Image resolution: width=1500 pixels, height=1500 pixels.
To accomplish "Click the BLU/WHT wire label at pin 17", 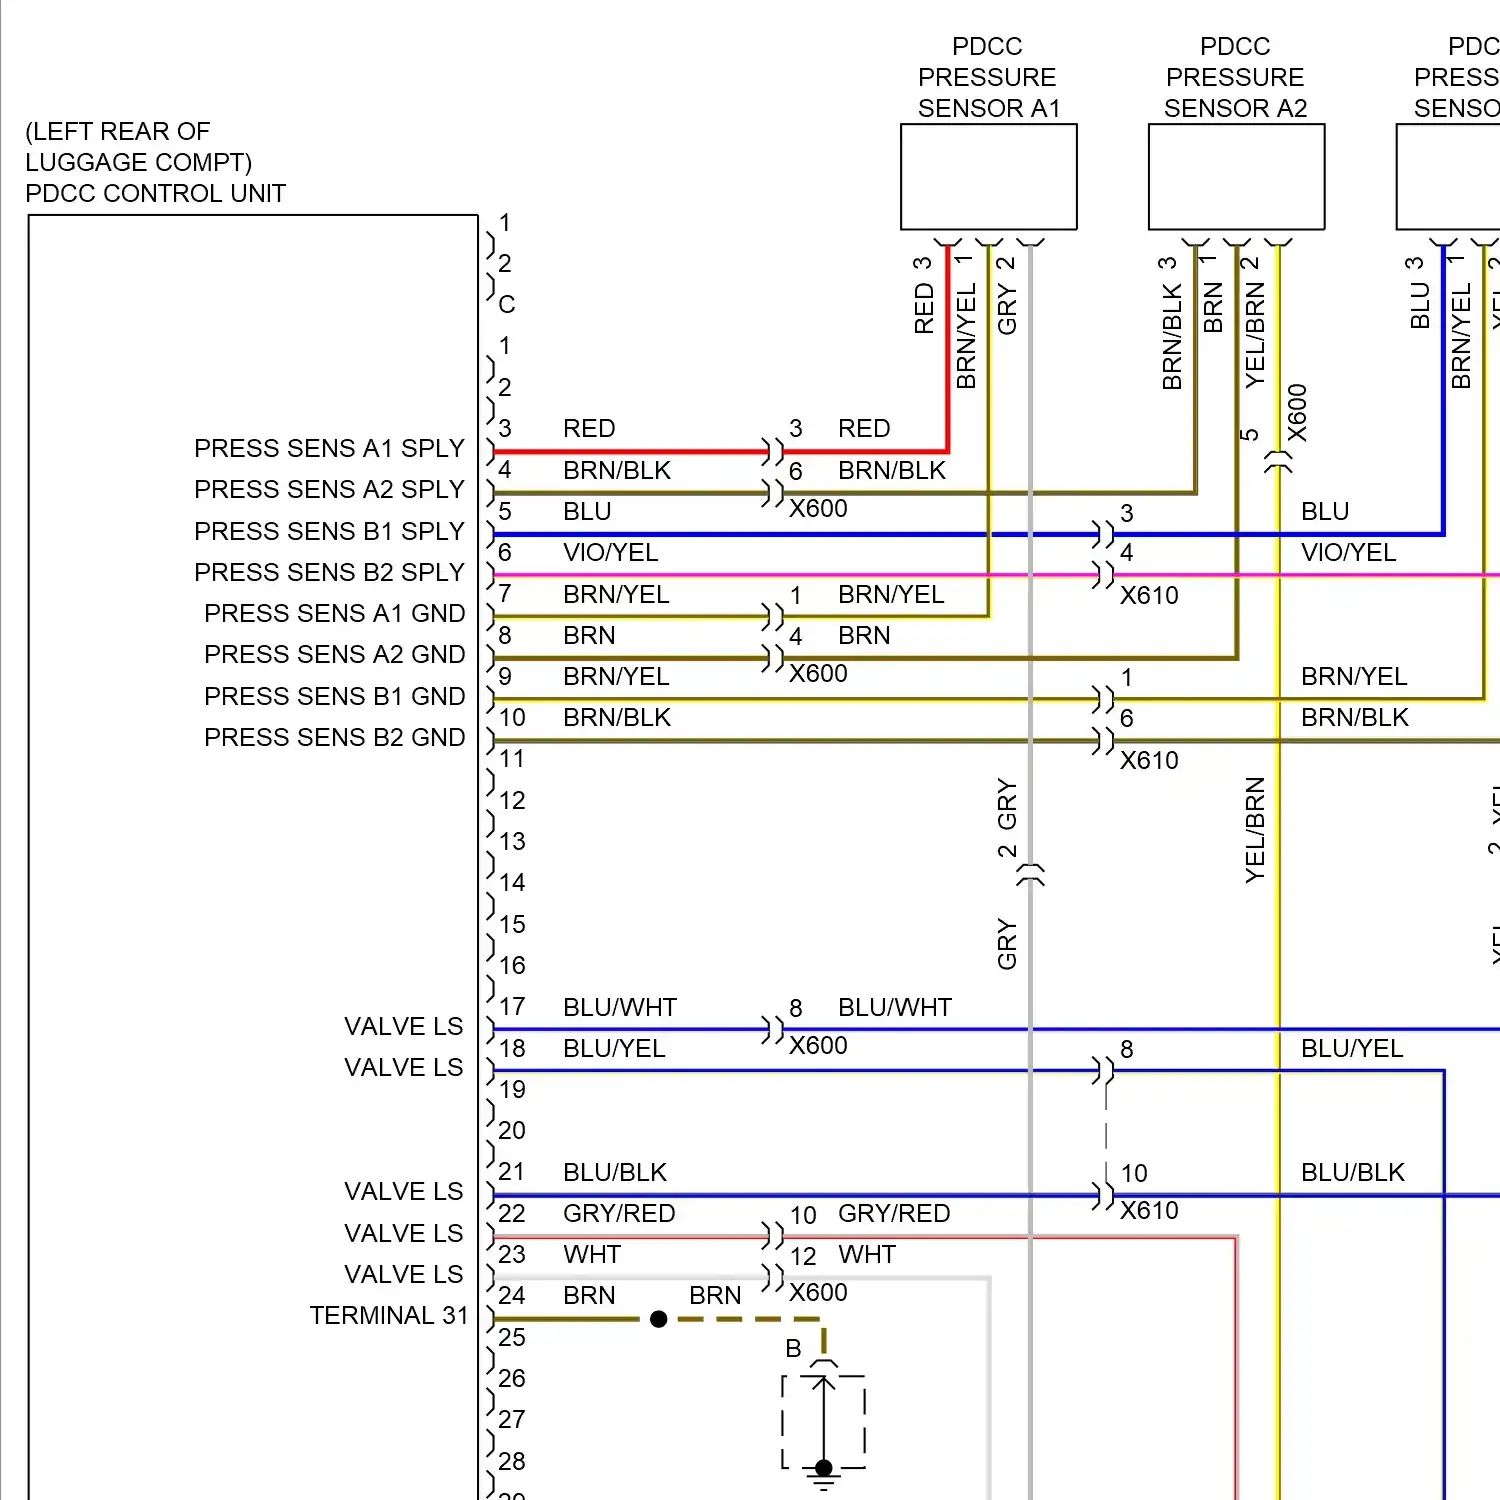I will coord(620,1007).
